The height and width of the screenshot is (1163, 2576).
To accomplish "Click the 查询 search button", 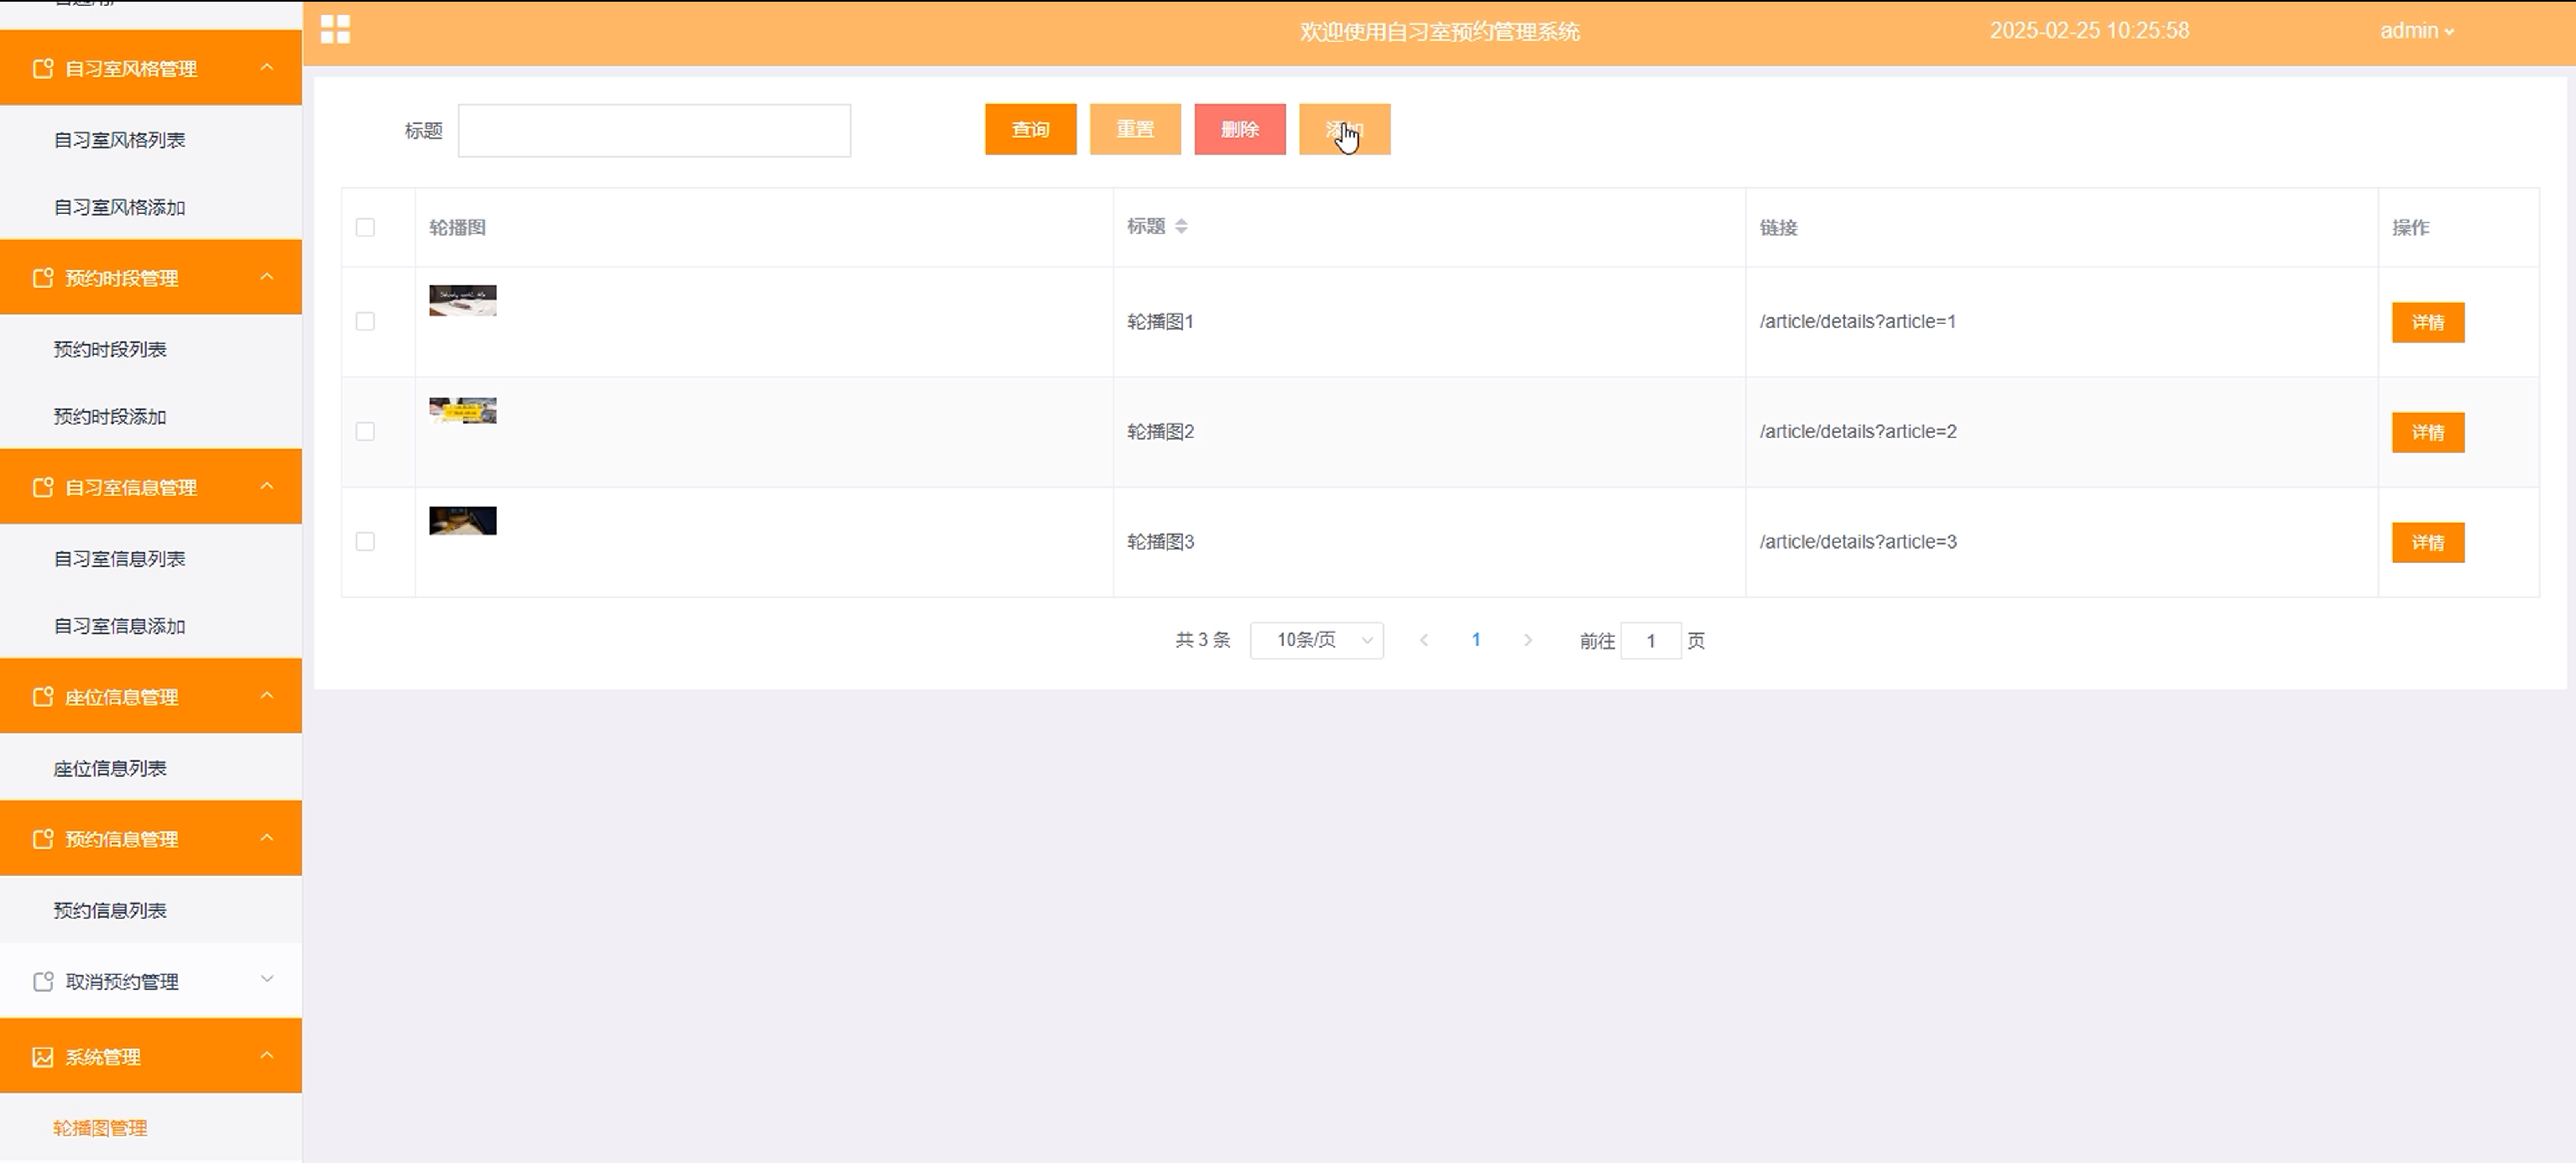I will tap(1030, 130).
